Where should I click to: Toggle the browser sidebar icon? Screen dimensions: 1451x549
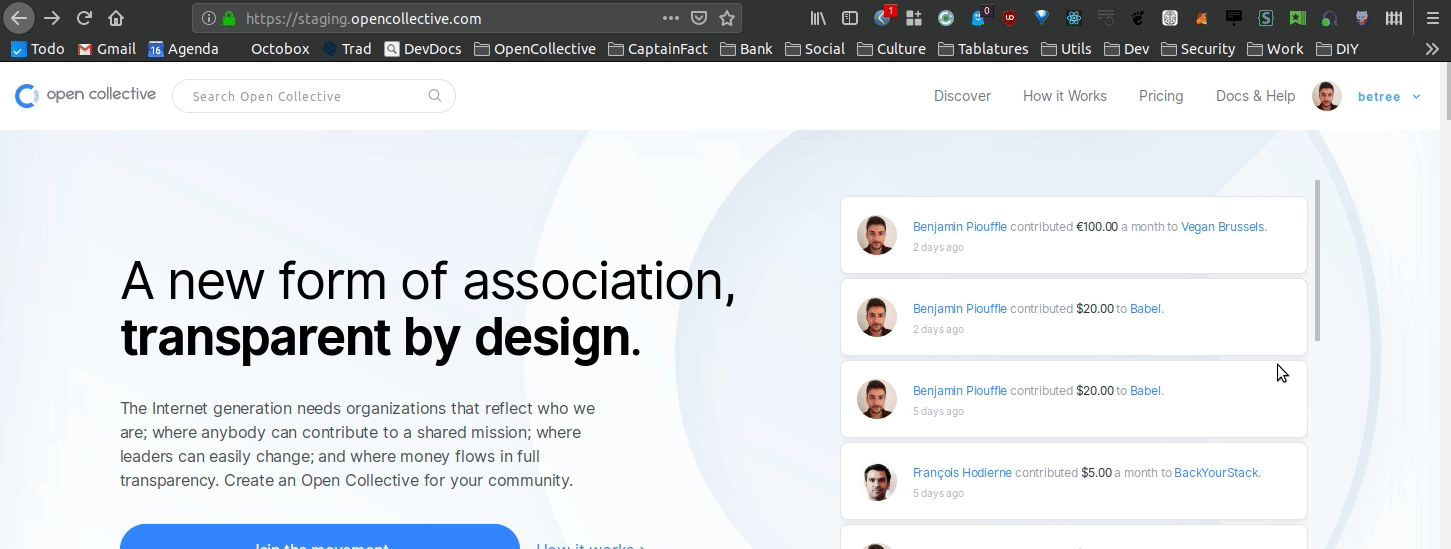[x=850, y=18]
